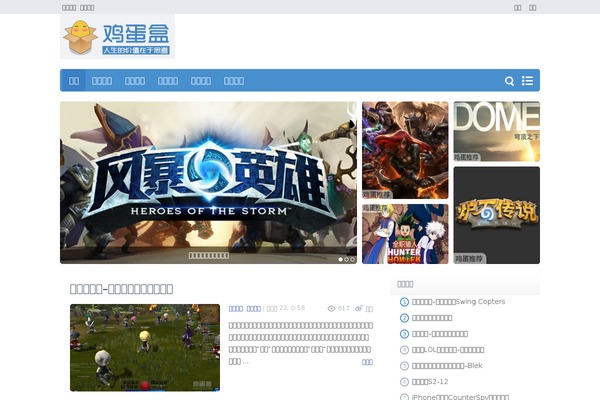Open the League of Legends artwork thumbnail

(405, 150)
